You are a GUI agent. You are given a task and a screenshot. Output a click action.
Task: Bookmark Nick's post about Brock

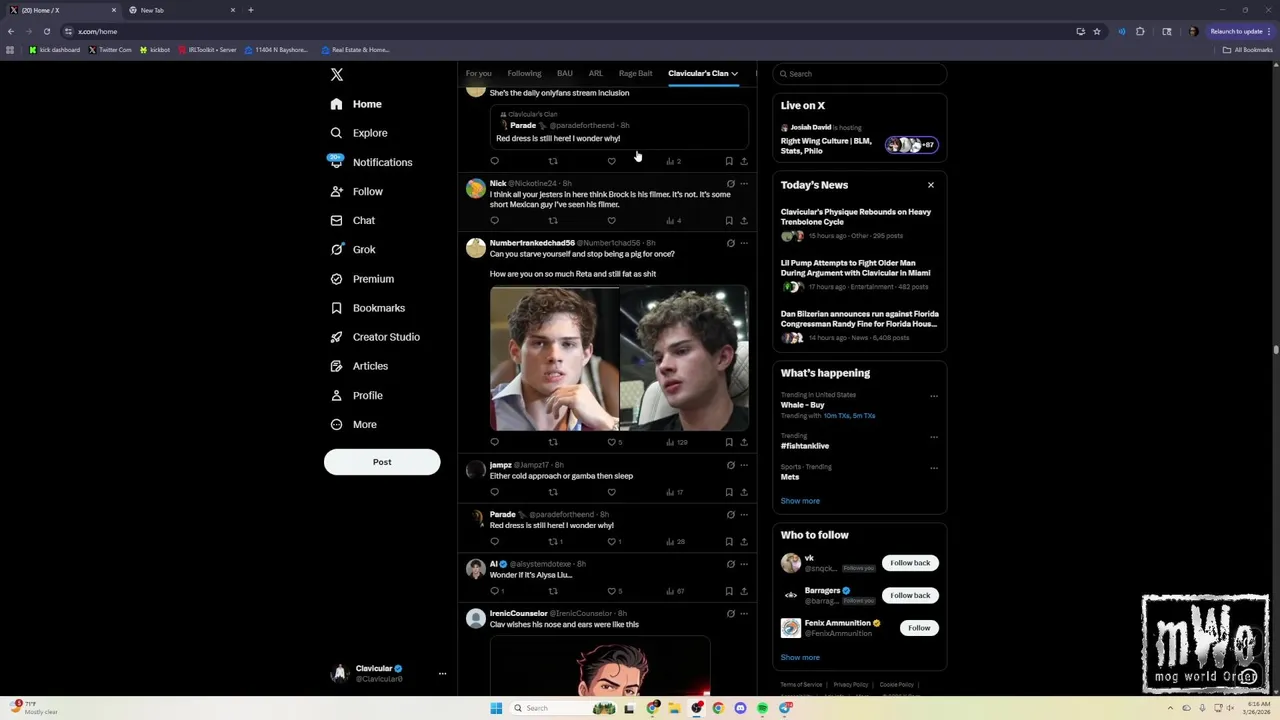tap(729, 221)
